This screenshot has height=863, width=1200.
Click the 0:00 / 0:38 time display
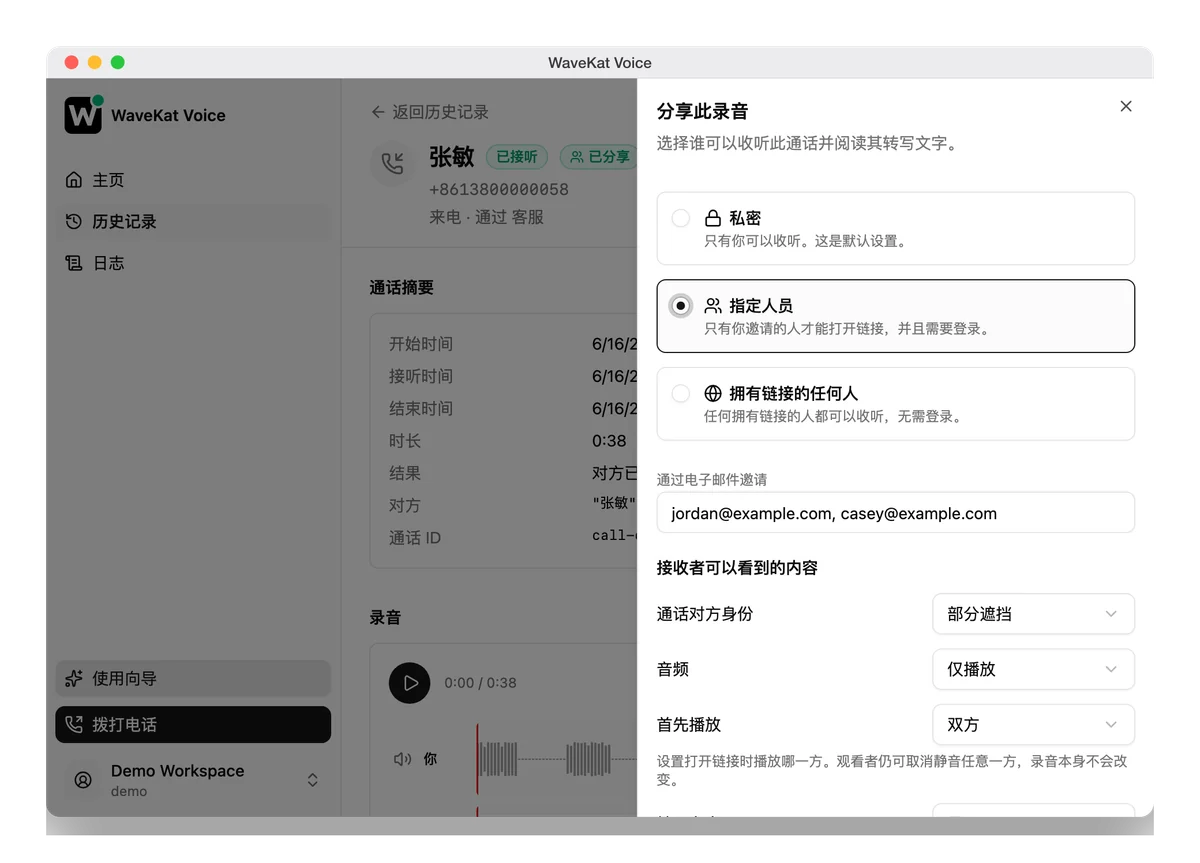coord(481,683)
